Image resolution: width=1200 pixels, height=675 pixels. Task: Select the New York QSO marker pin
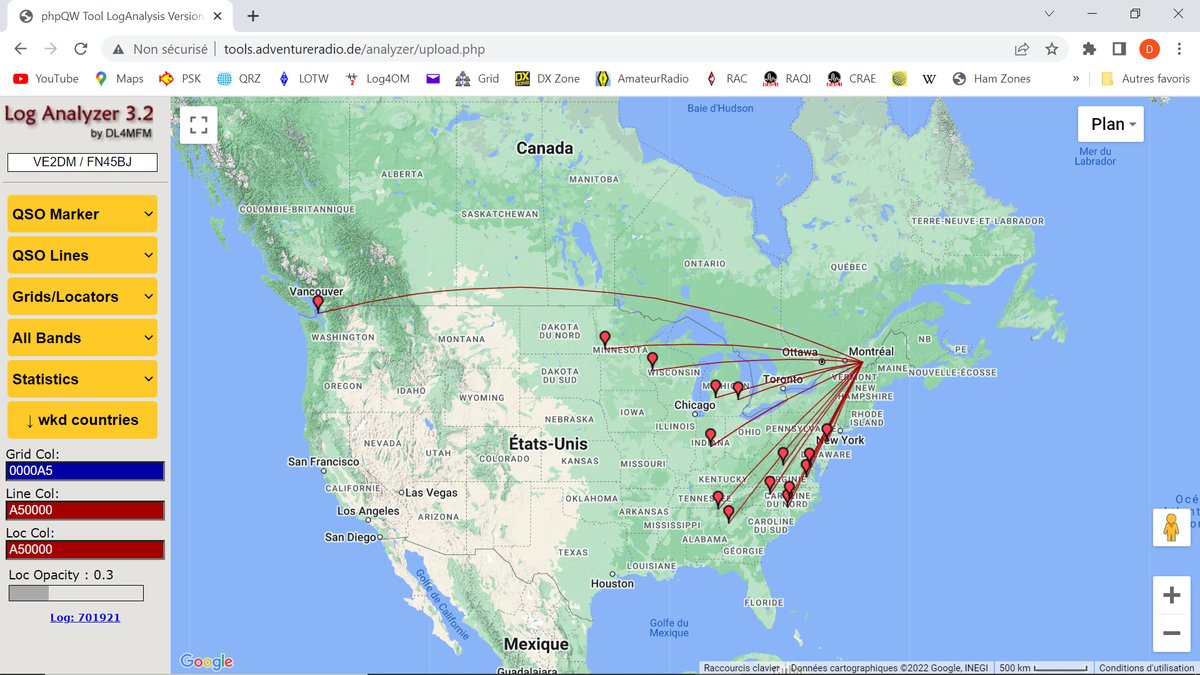(826, 431)
